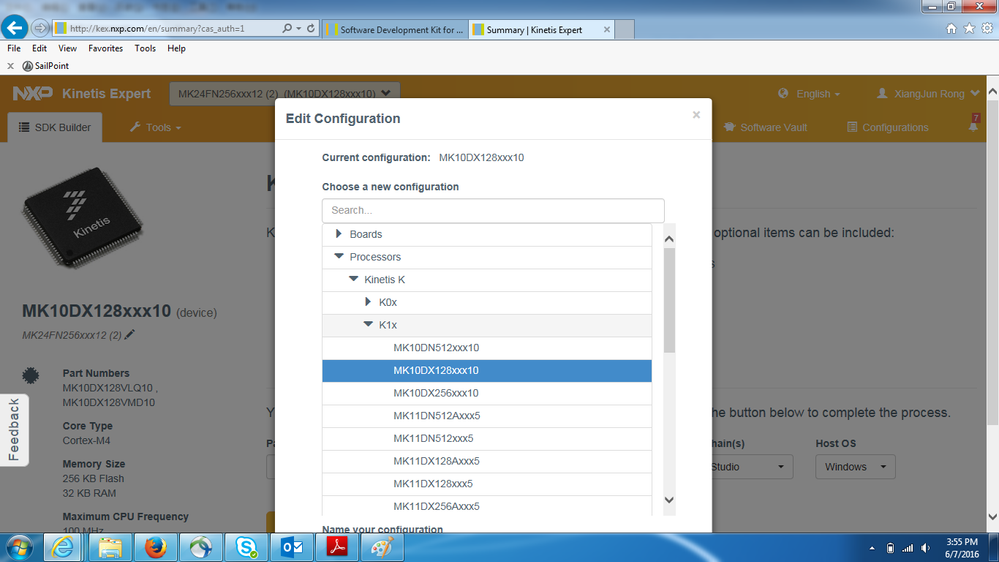This screenshot has width=999, height=562.
Task: Close the Summary Kinetis Expert tab
Action: point(607,29)
